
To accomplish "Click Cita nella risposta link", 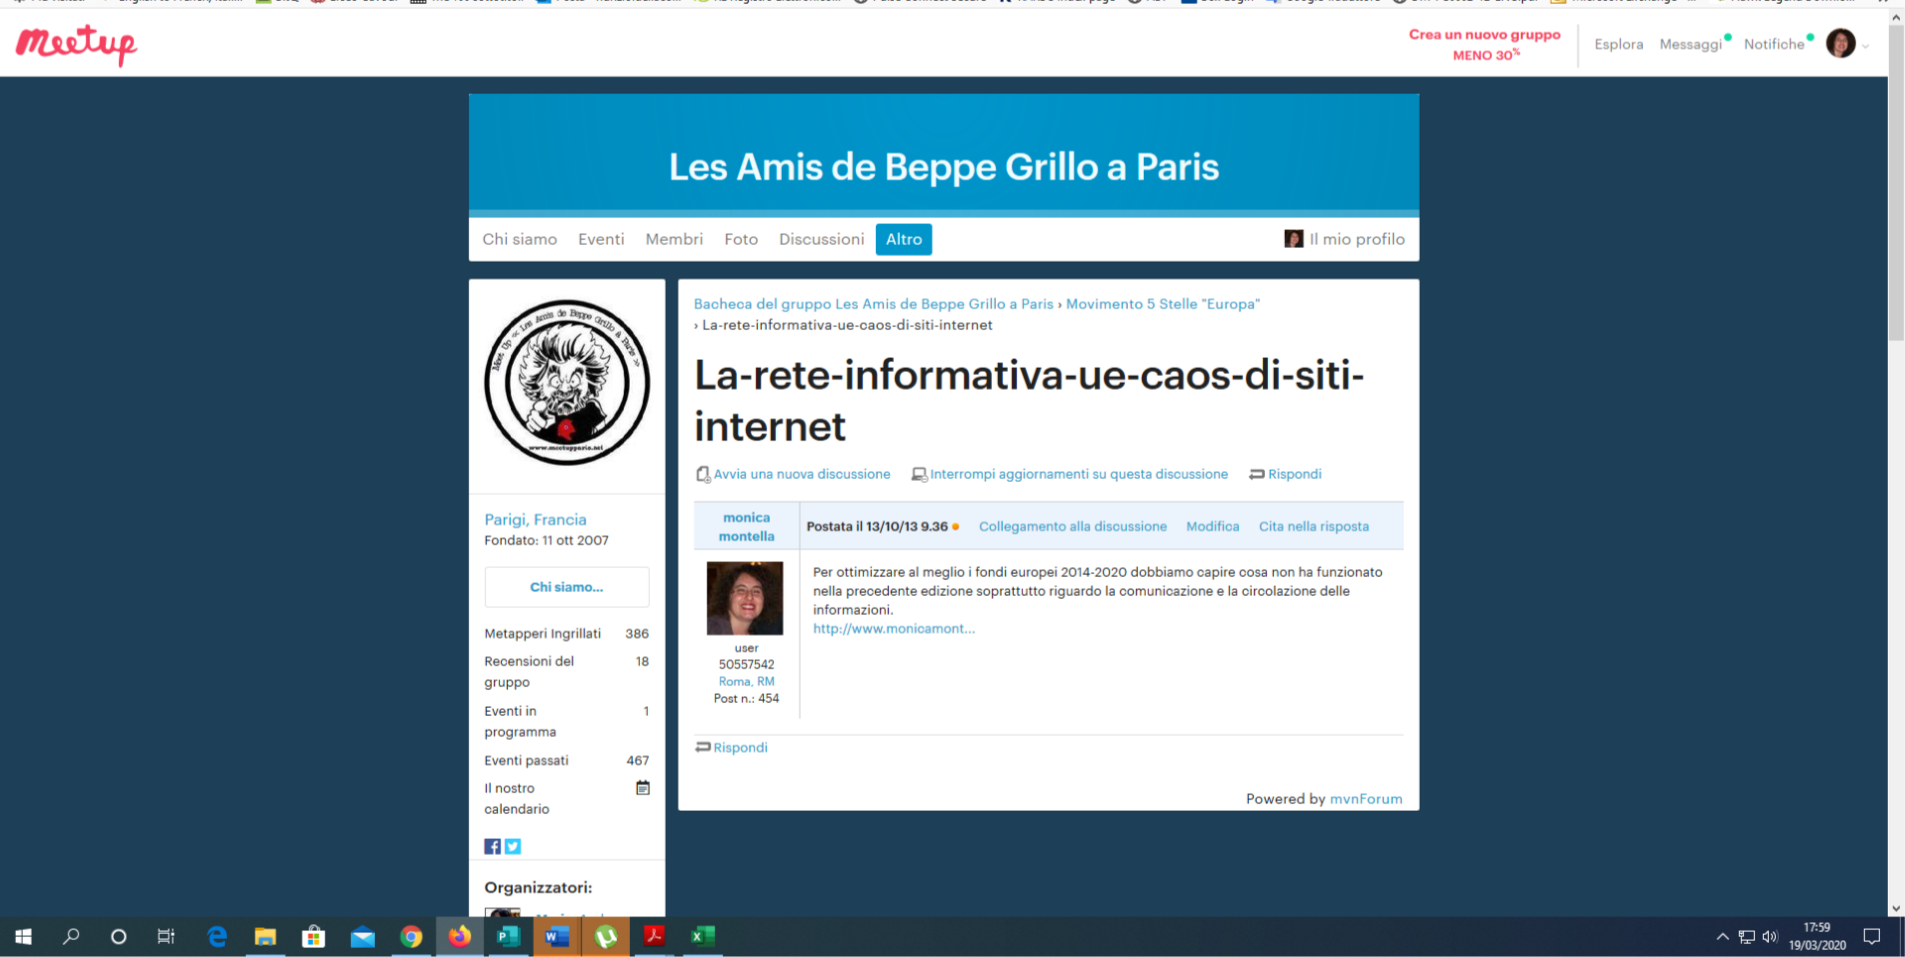I will (x=1314, y=526).
